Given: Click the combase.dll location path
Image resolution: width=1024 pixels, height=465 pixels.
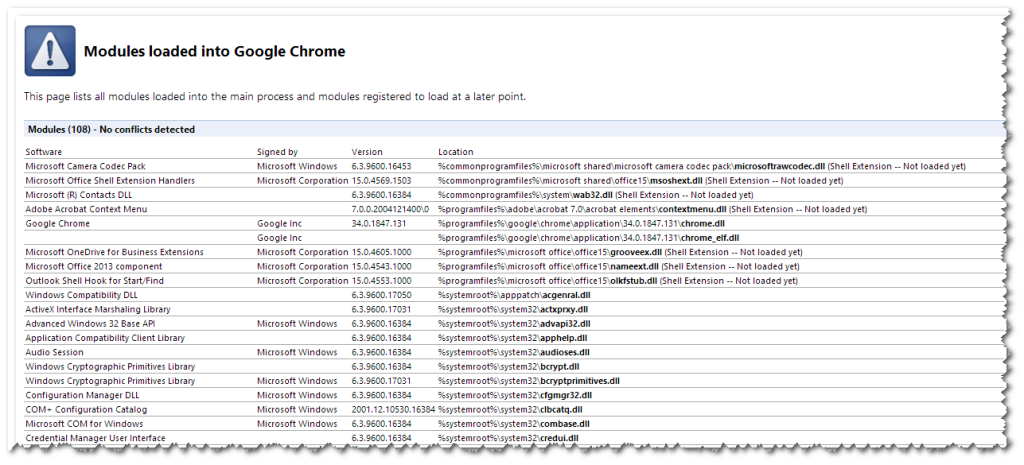Looking at the screenshot, I should tap(513, 424).
